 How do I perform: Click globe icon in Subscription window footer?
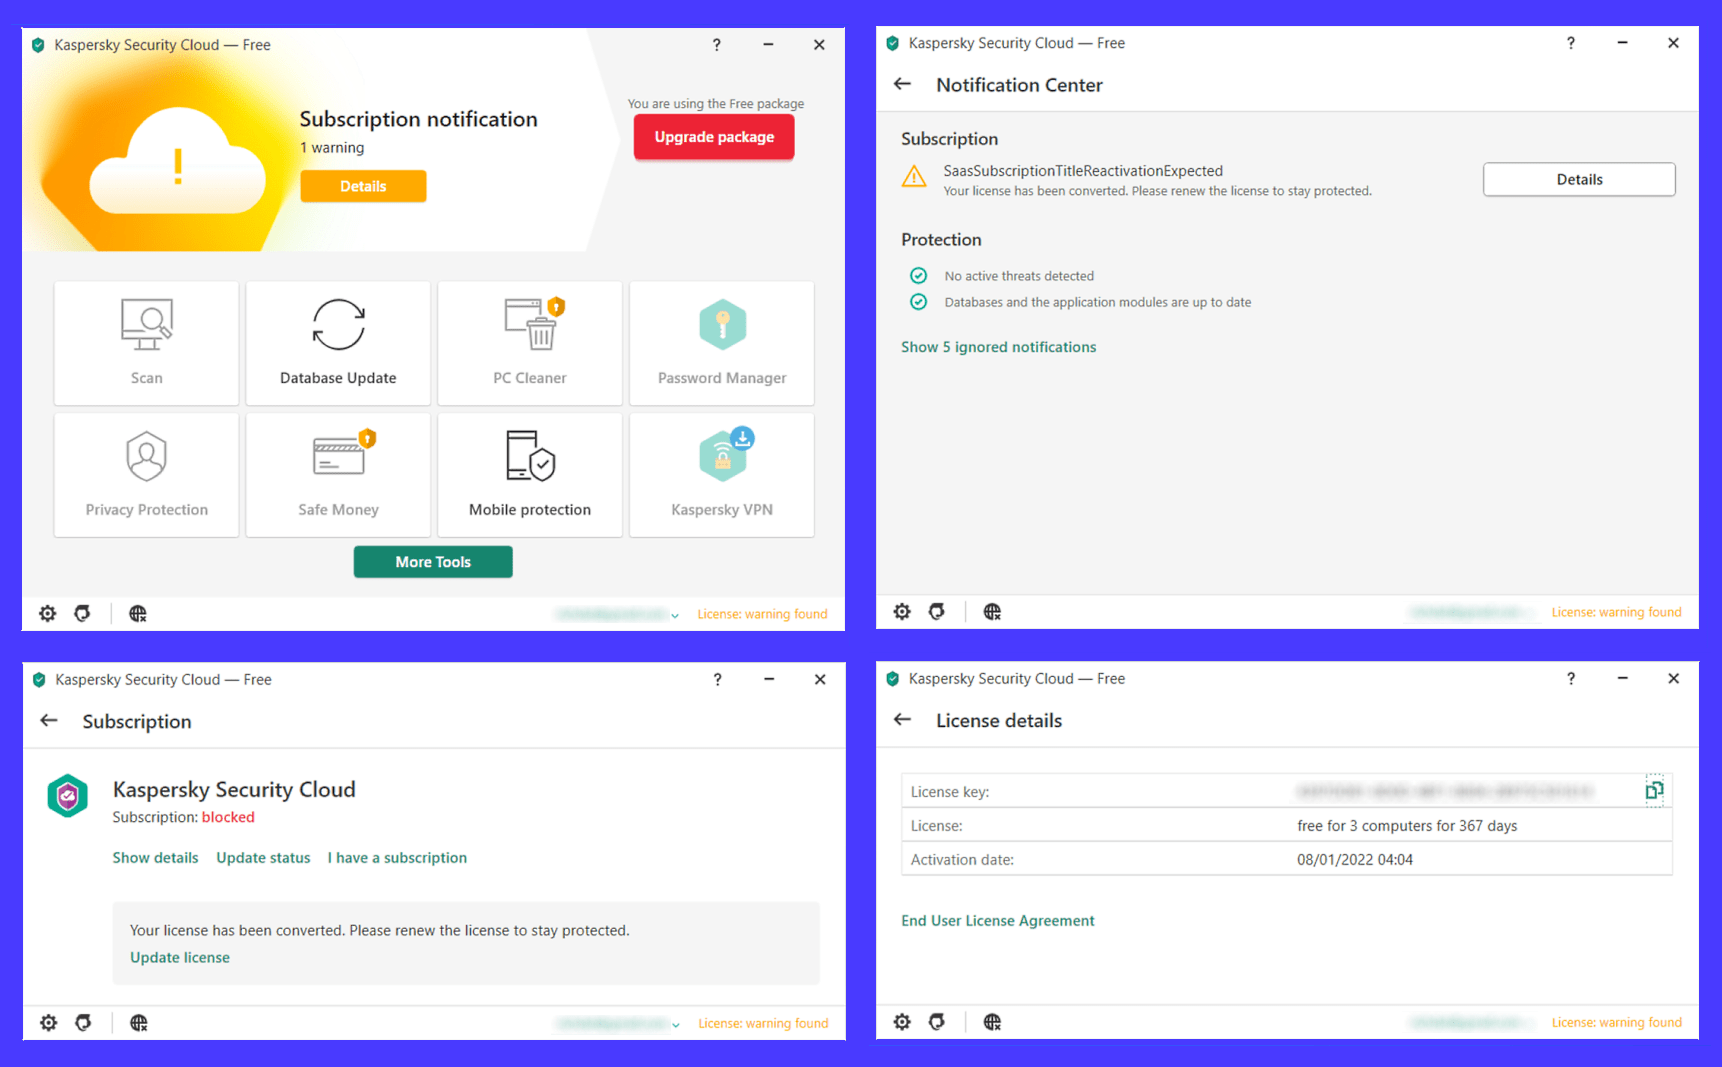(x=139, y=1022)
